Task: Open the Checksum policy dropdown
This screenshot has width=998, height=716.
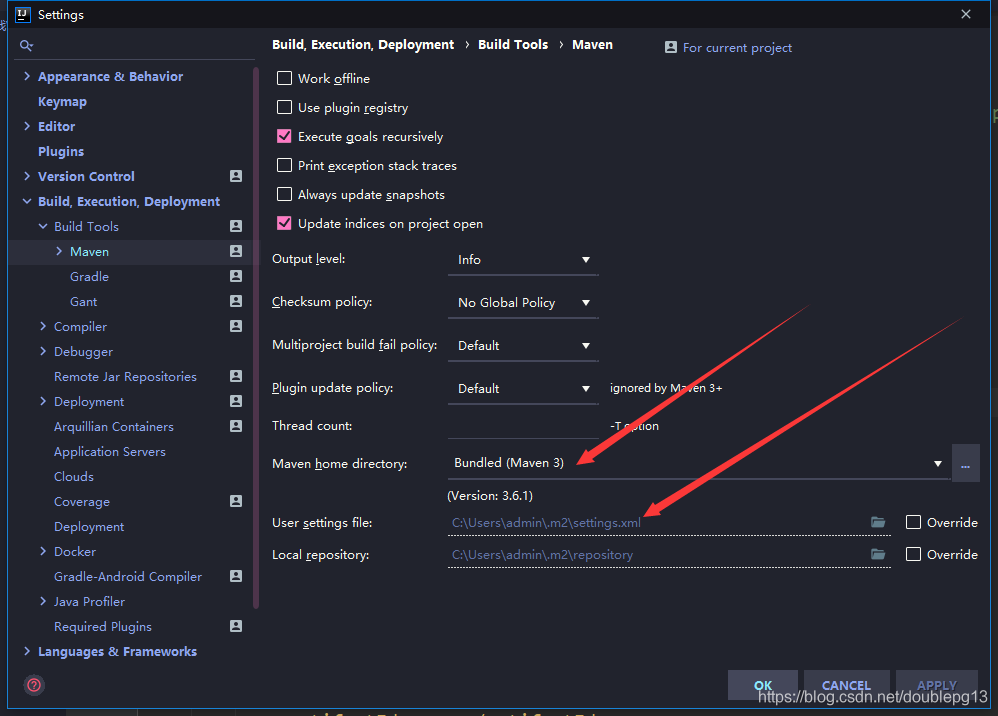Action: [x=523, y=303]
